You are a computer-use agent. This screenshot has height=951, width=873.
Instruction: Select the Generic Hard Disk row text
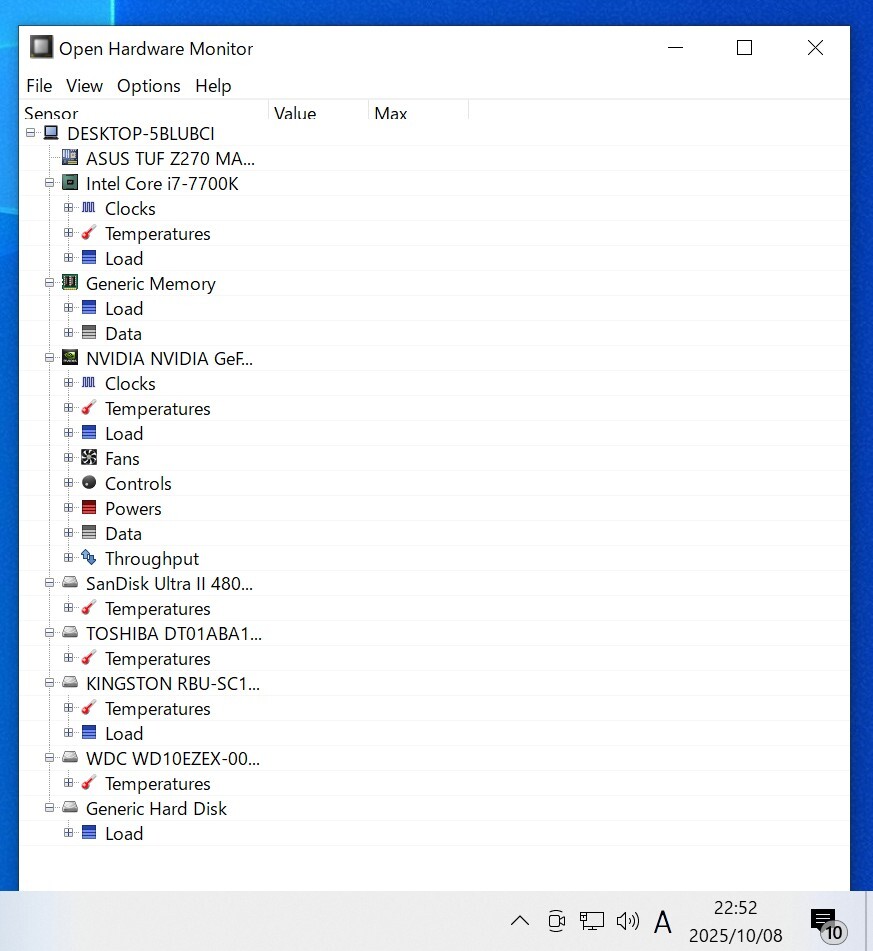click(157, 808)
